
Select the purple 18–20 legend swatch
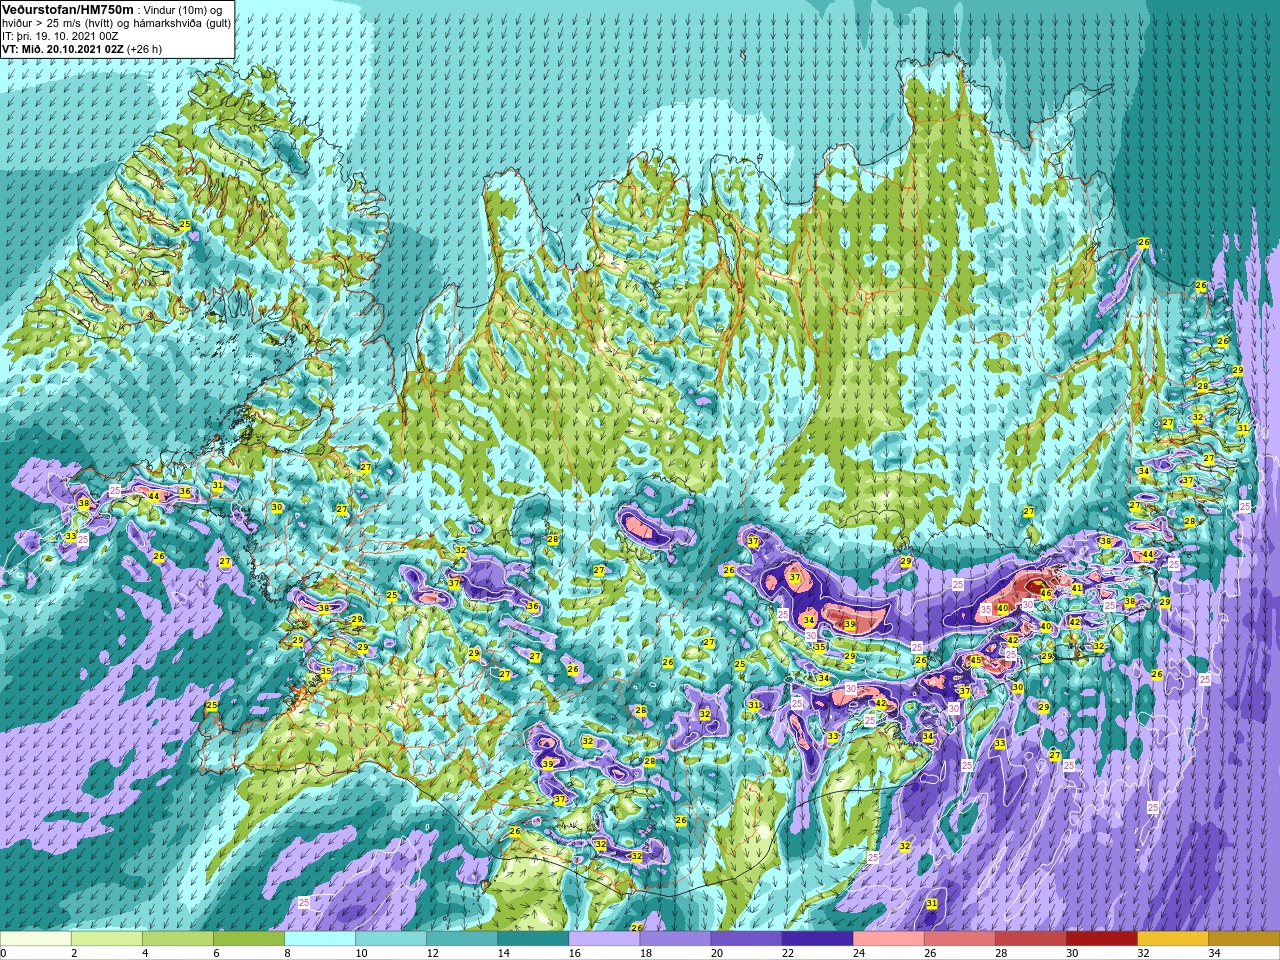tap(675, 939)
